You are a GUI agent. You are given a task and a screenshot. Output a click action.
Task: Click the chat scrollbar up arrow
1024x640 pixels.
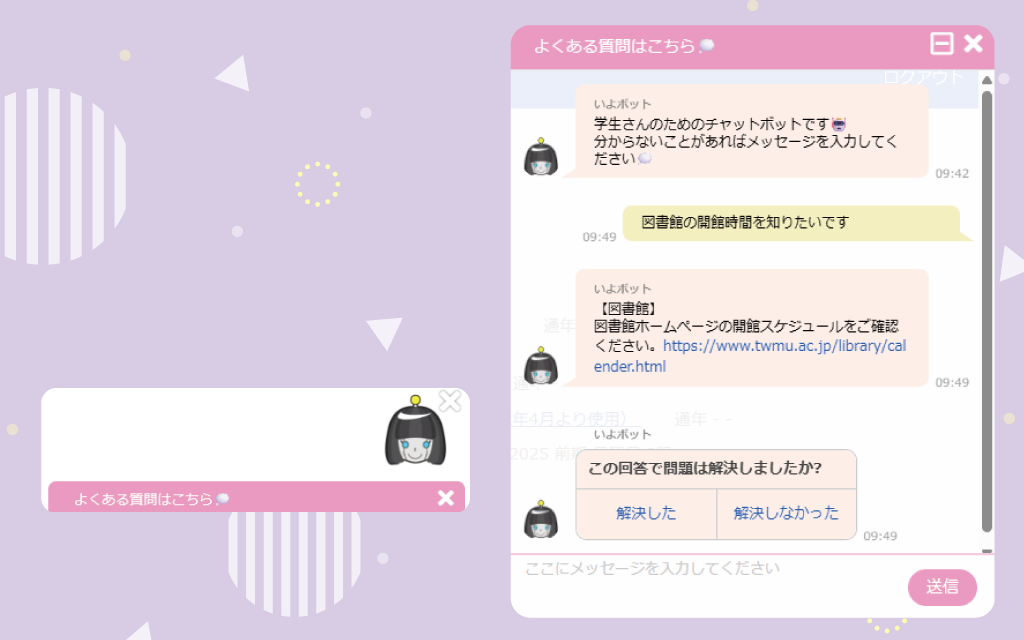[987, 80]
